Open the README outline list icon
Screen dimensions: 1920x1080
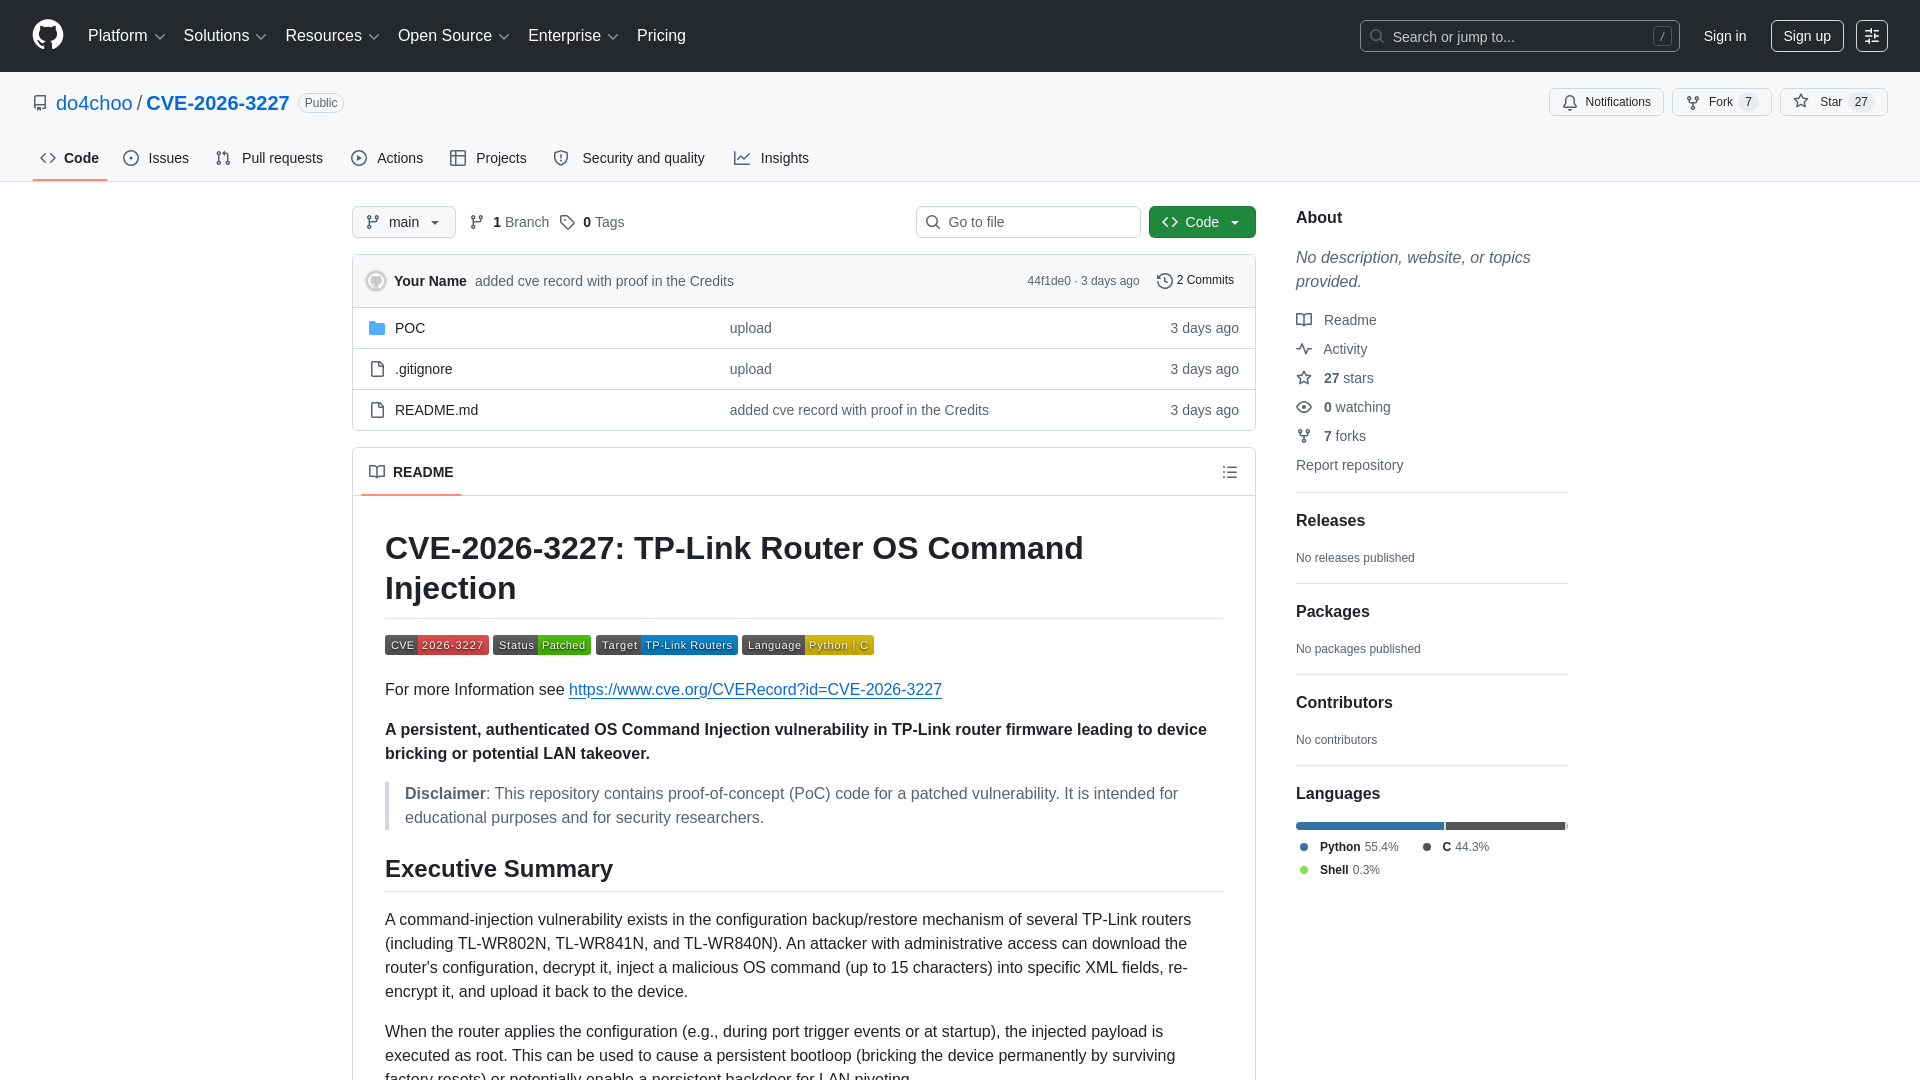[x=1230, y=472]
